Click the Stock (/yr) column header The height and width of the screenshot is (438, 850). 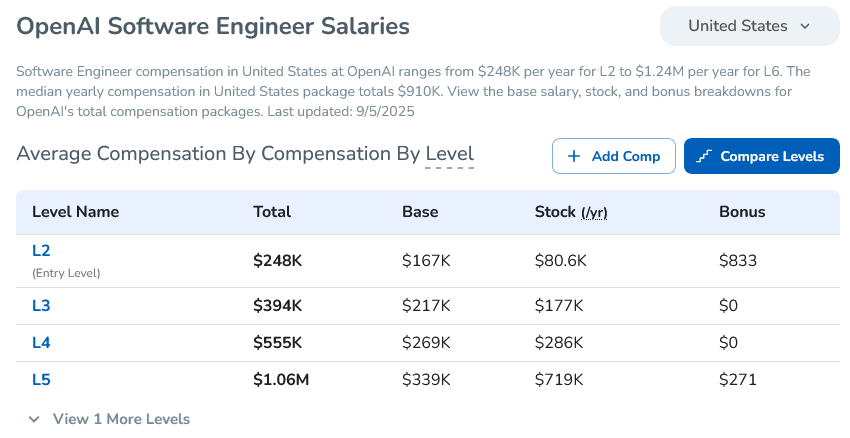pos(571,212)
